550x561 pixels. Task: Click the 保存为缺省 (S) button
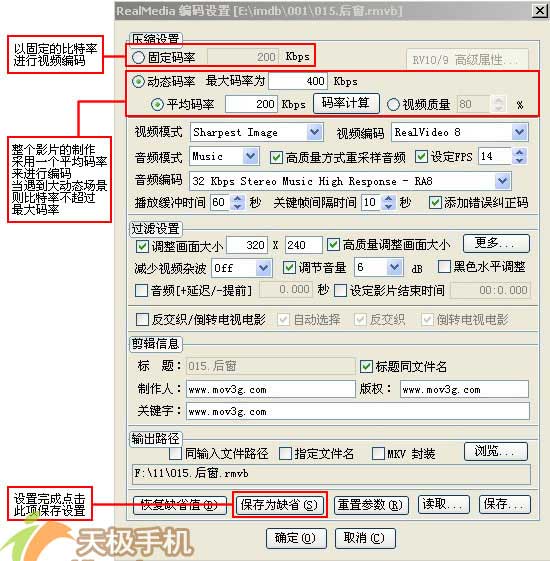(279, 505)
